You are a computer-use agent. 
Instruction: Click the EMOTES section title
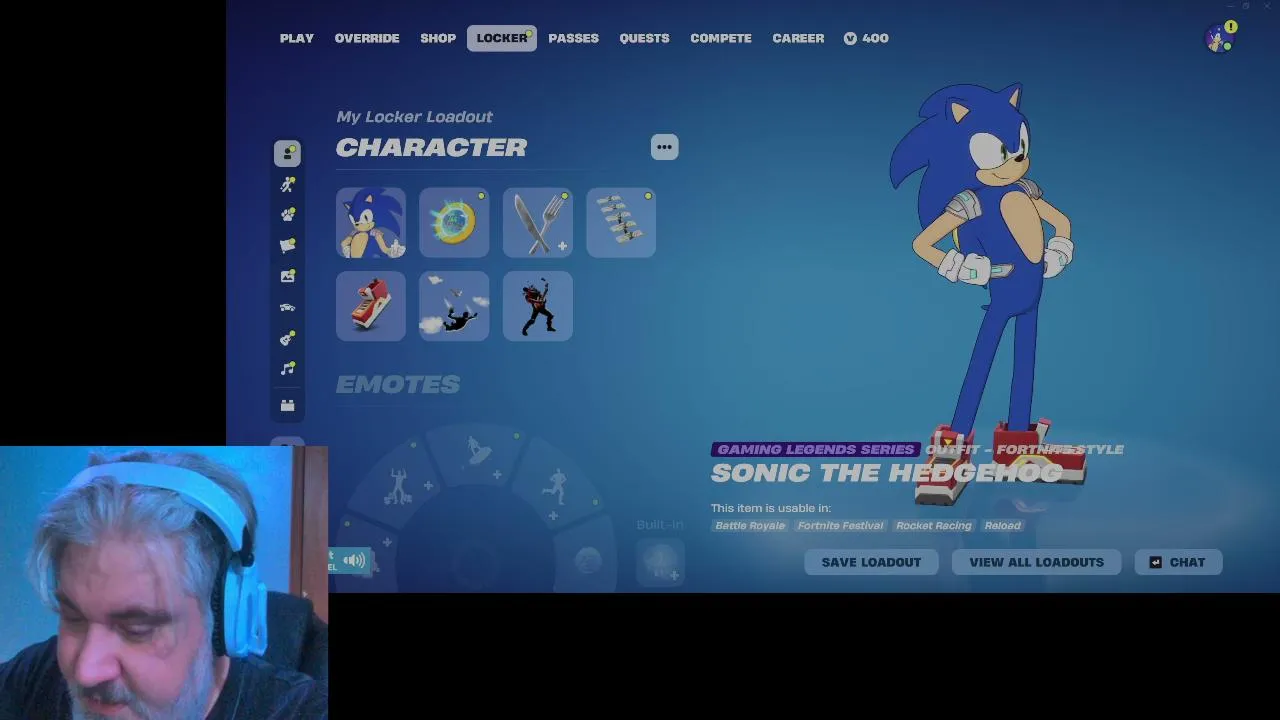pyautogui.click(x=398, y=384)
